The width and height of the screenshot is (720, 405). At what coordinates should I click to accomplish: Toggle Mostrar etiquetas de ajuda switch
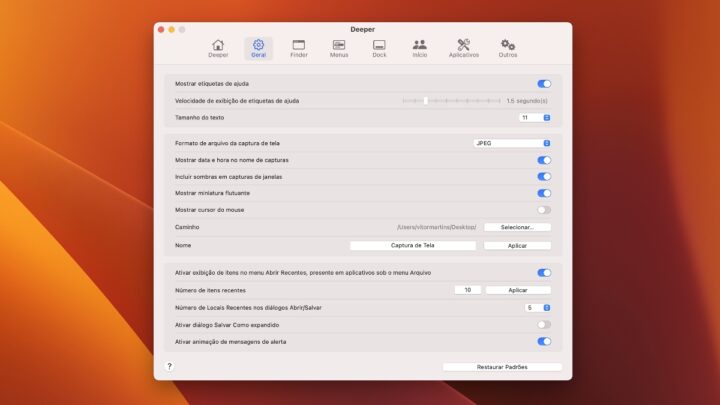(x=544, y=84)
